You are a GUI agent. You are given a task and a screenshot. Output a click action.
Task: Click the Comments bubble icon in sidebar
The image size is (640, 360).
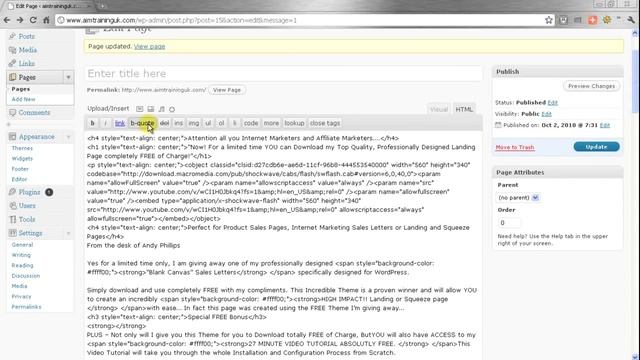[x=12, y=112]
